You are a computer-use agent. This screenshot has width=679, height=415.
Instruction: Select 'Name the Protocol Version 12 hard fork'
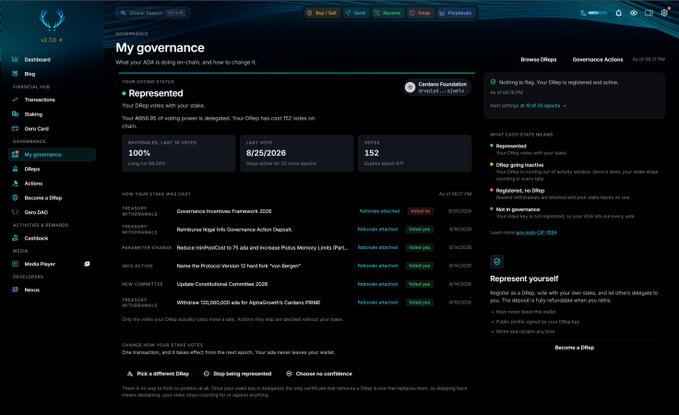[239, 266]
